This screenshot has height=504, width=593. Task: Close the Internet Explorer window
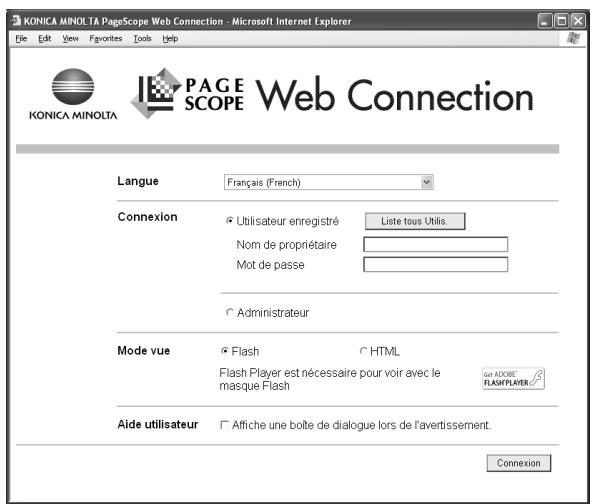578,21
